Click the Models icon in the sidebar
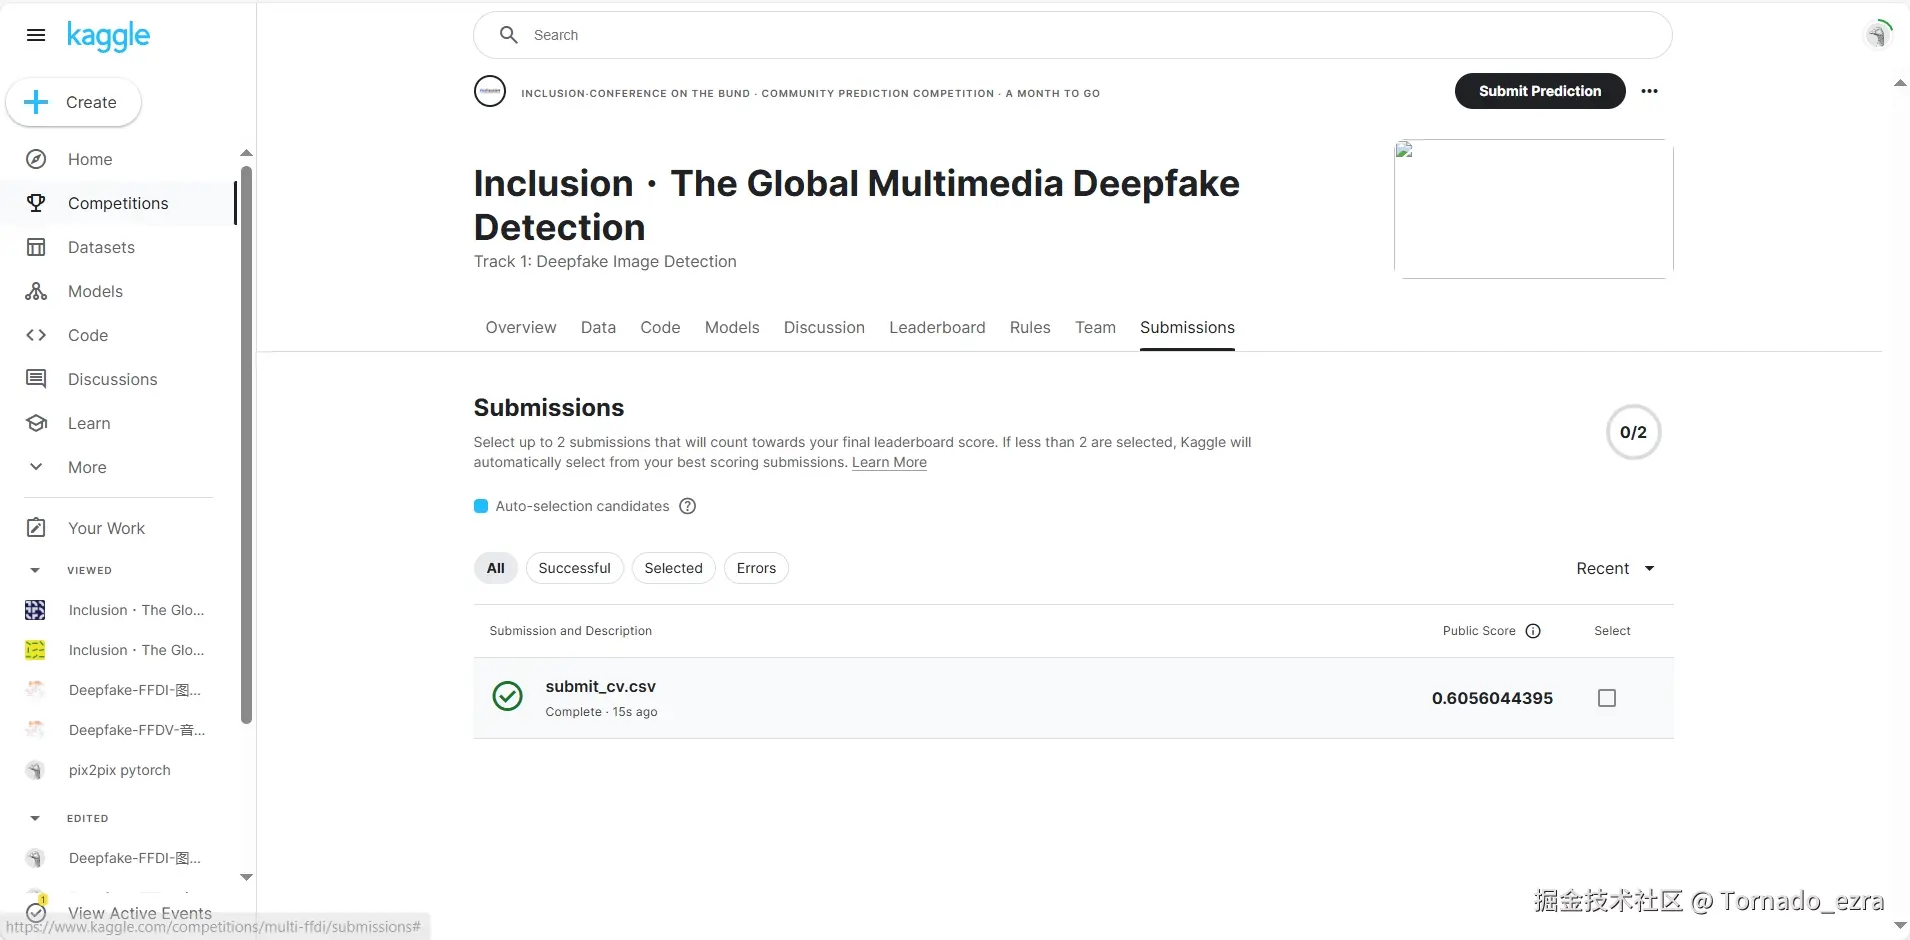Viewport: 1910px width, 940px height. (36, 291)
